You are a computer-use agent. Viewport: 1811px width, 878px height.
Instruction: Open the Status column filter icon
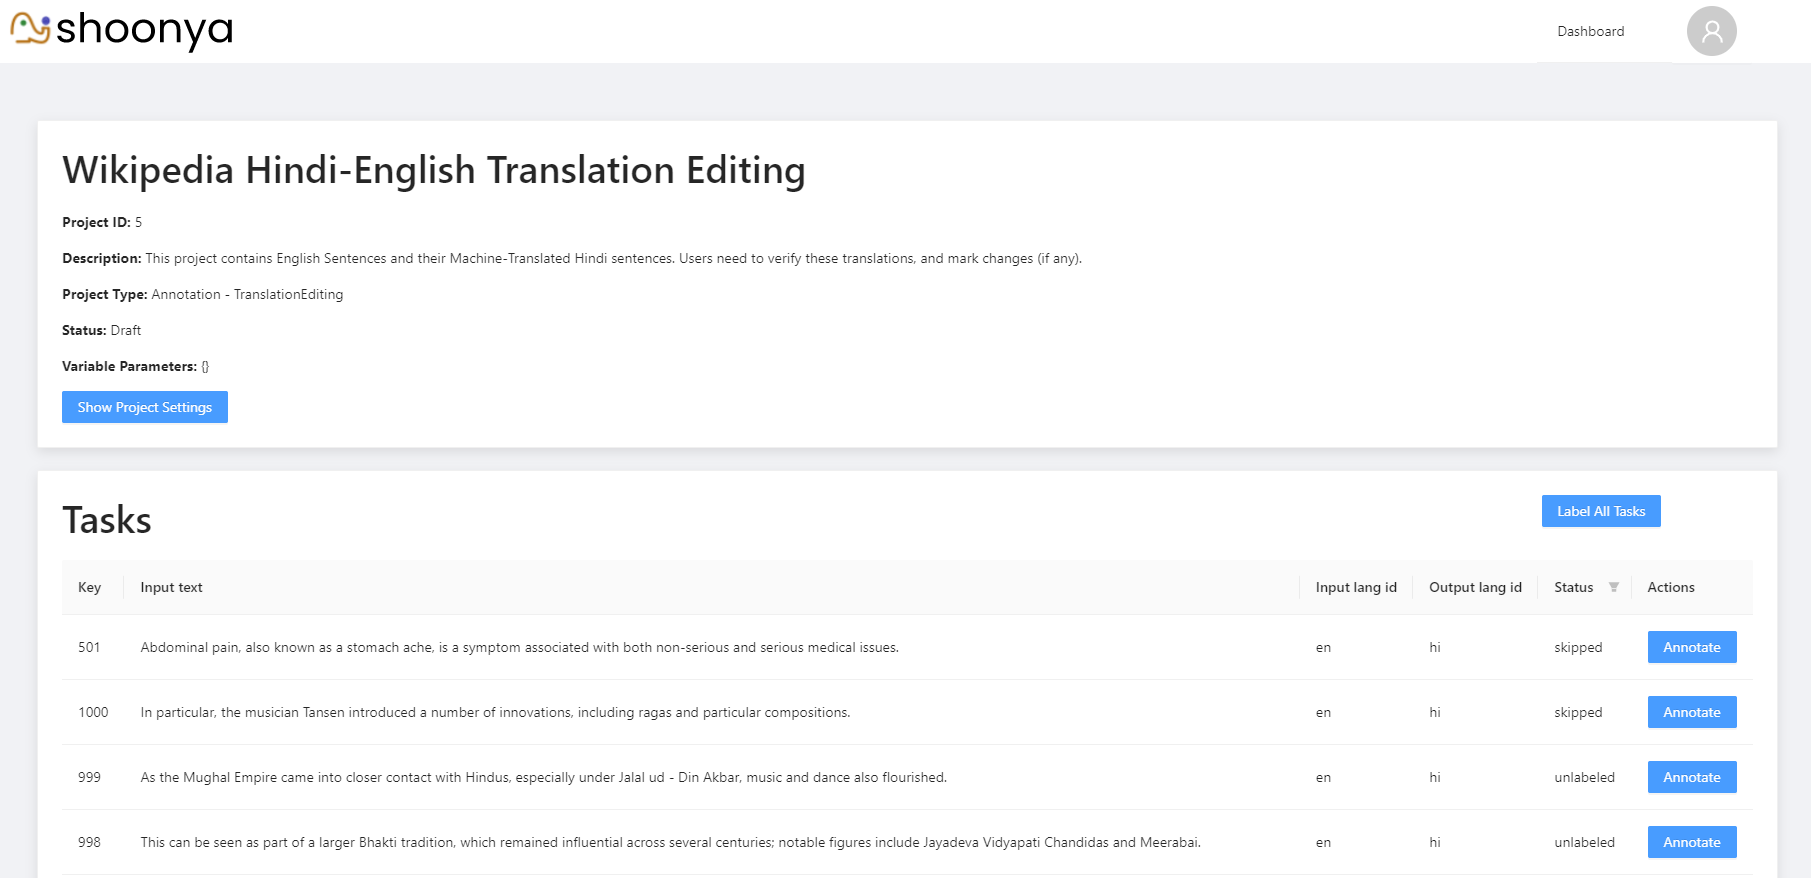click(x=1613, y=587)
